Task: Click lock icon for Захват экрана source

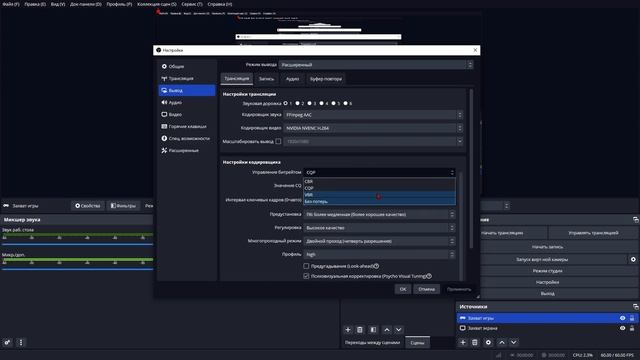Action: click(632, 328)
